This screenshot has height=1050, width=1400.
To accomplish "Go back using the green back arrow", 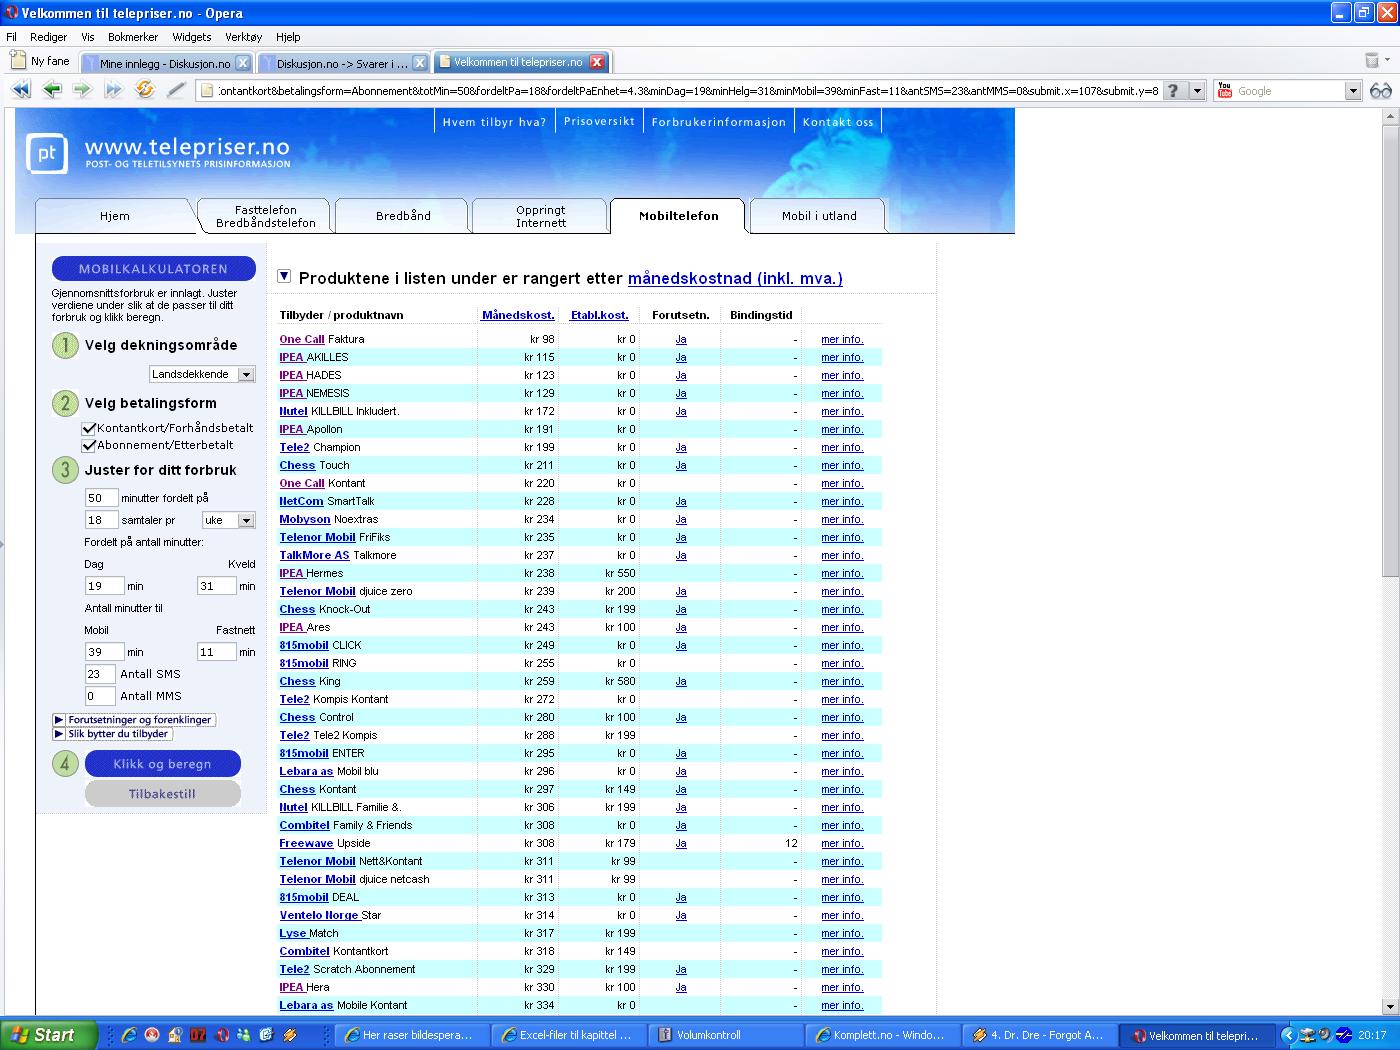I will (x=52, y=90).
